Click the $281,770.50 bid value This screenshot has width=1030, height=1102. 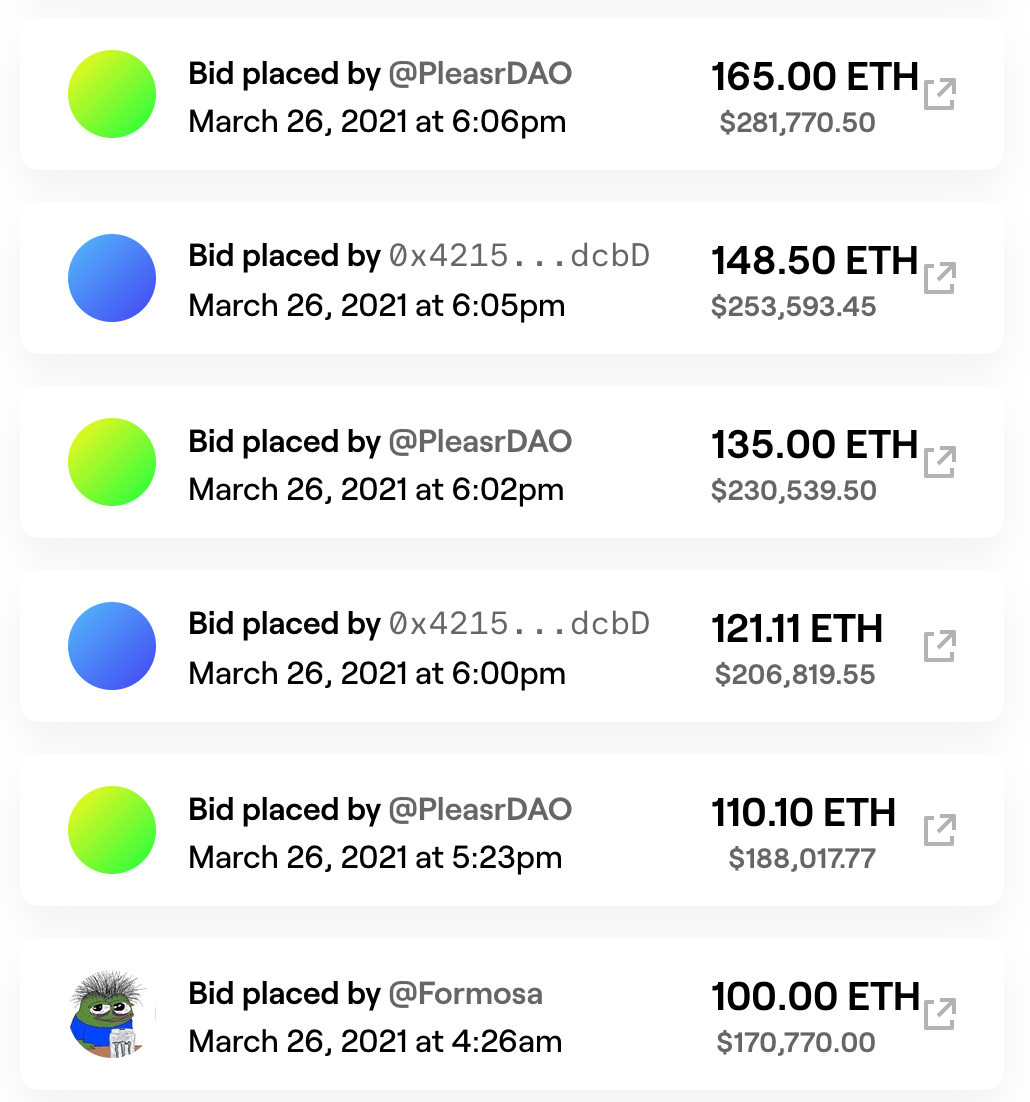tap(797, 123)
